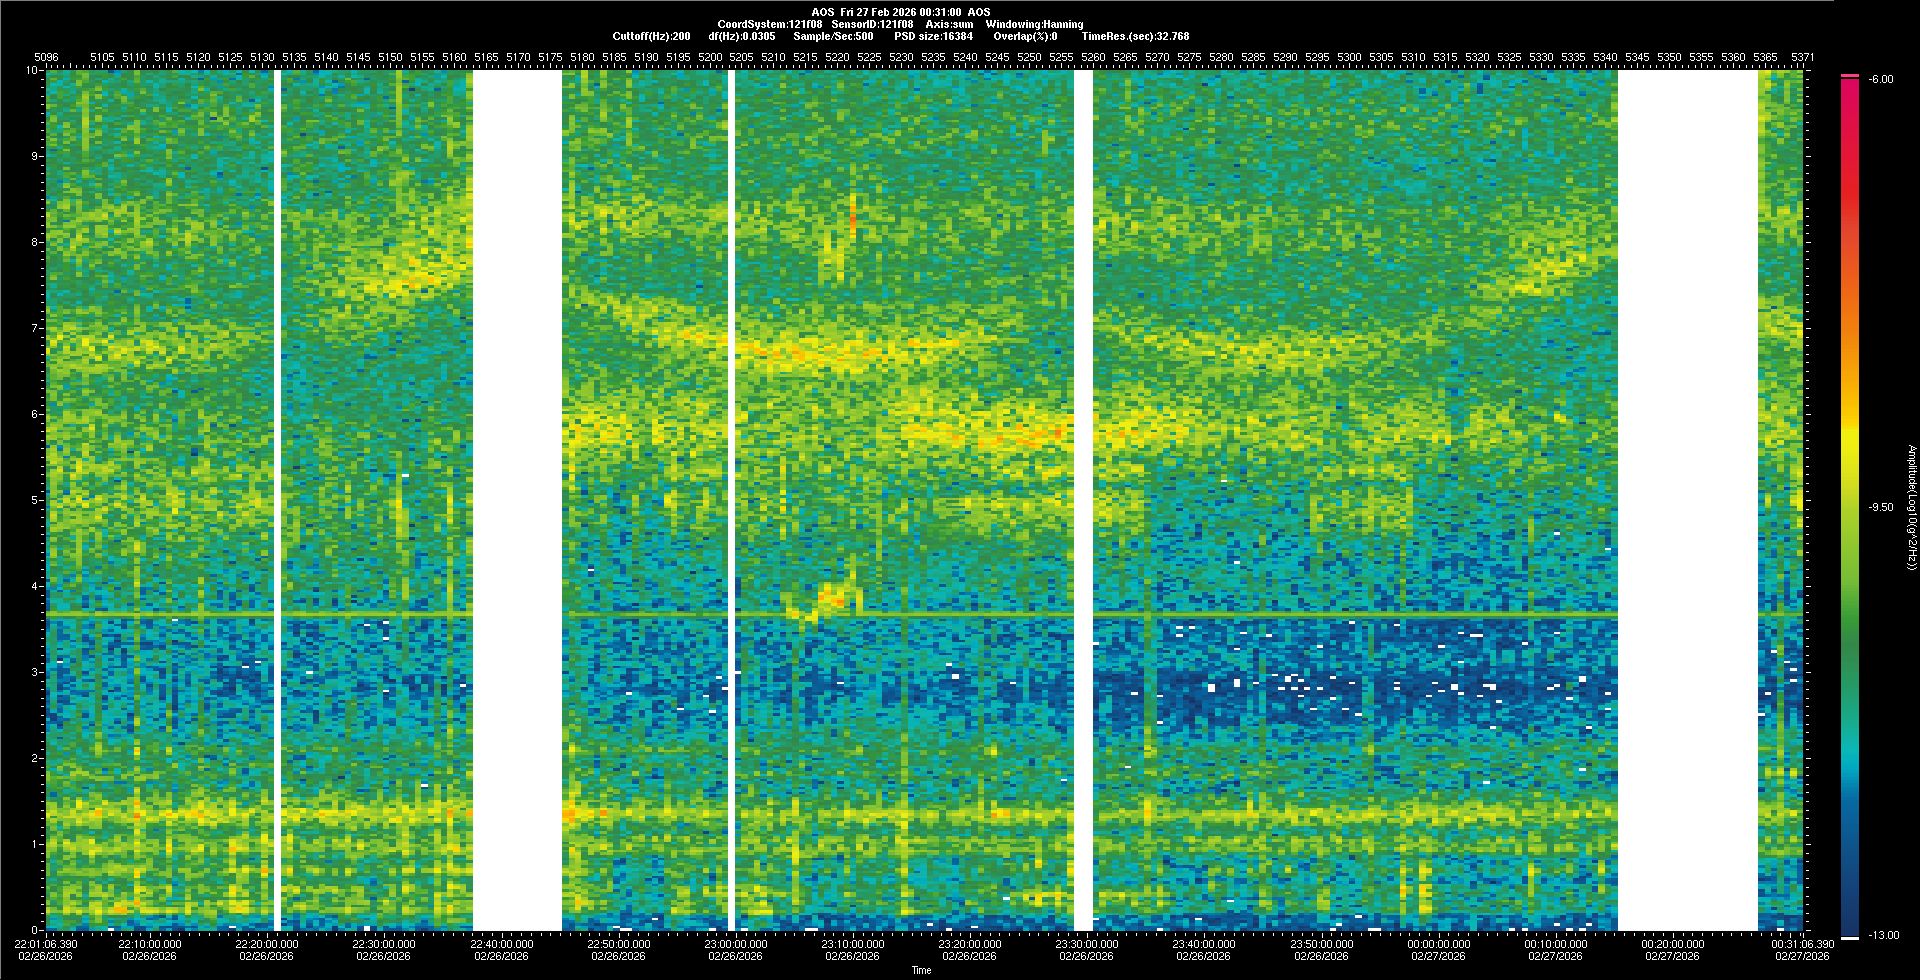Click the time axis label 00:00:00.000

click(x=1438, y=944)
